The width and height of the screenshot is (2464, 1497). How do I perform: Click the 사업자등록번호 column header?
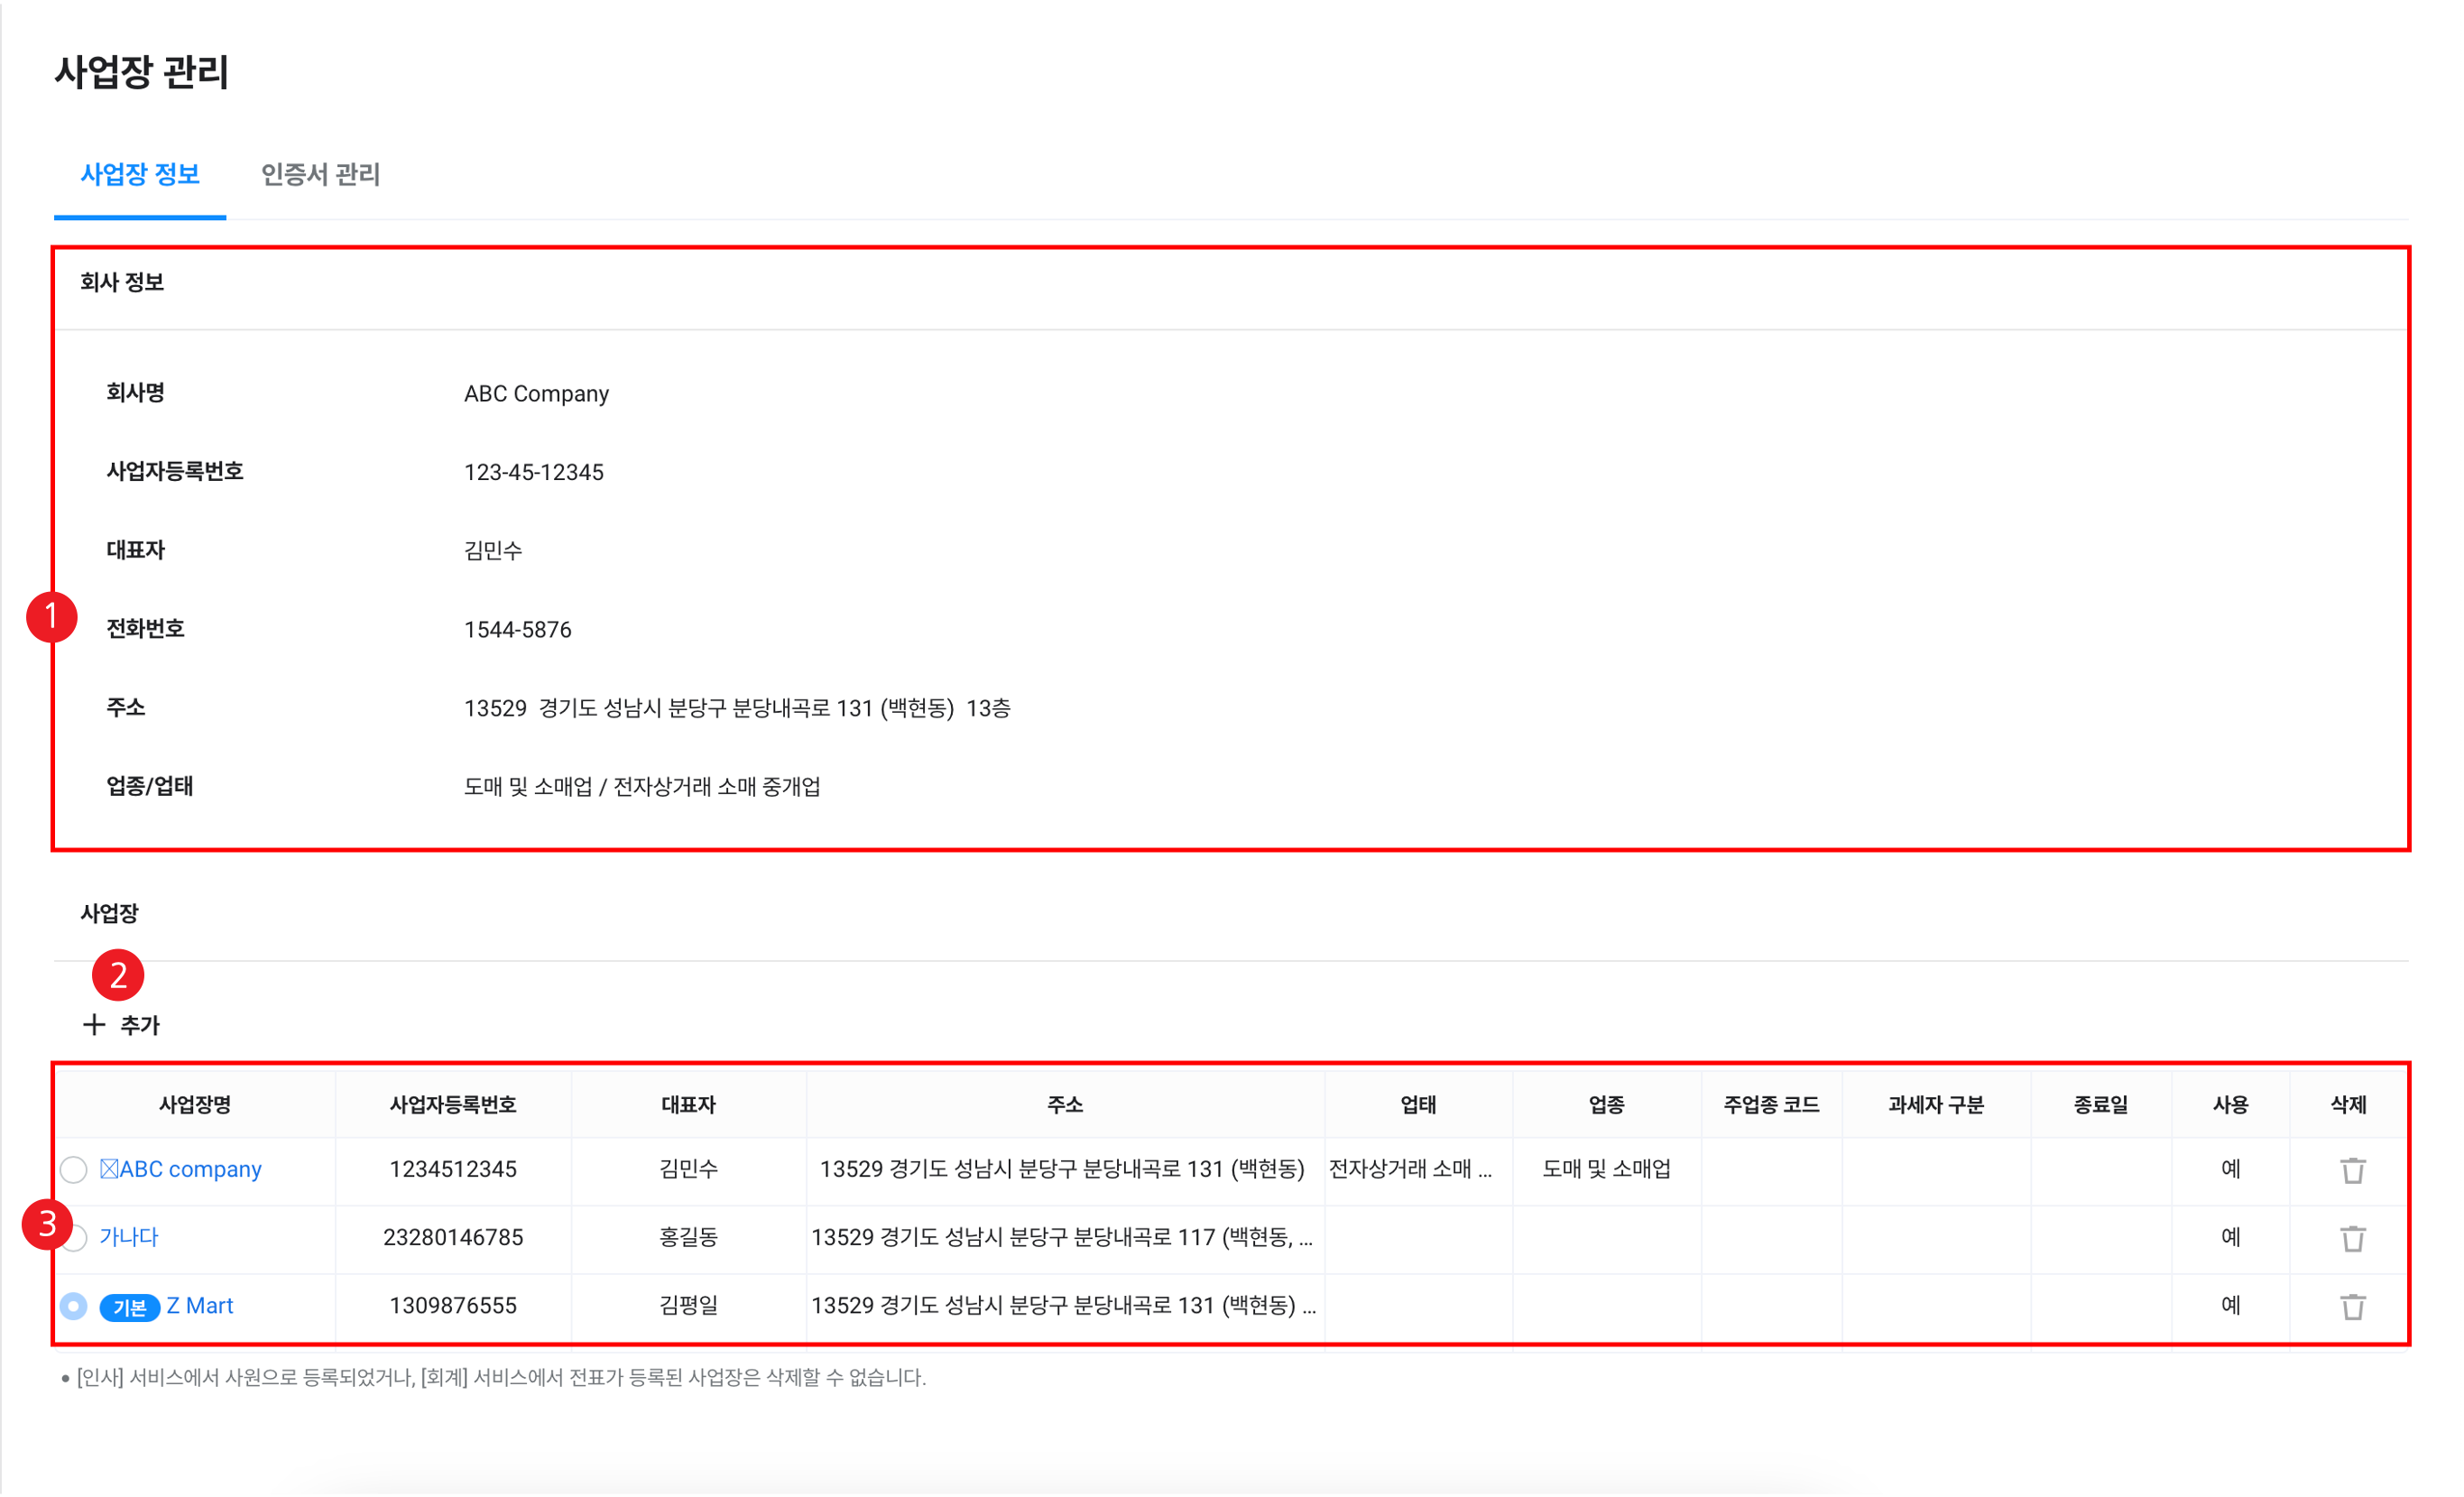[453, 1105]
